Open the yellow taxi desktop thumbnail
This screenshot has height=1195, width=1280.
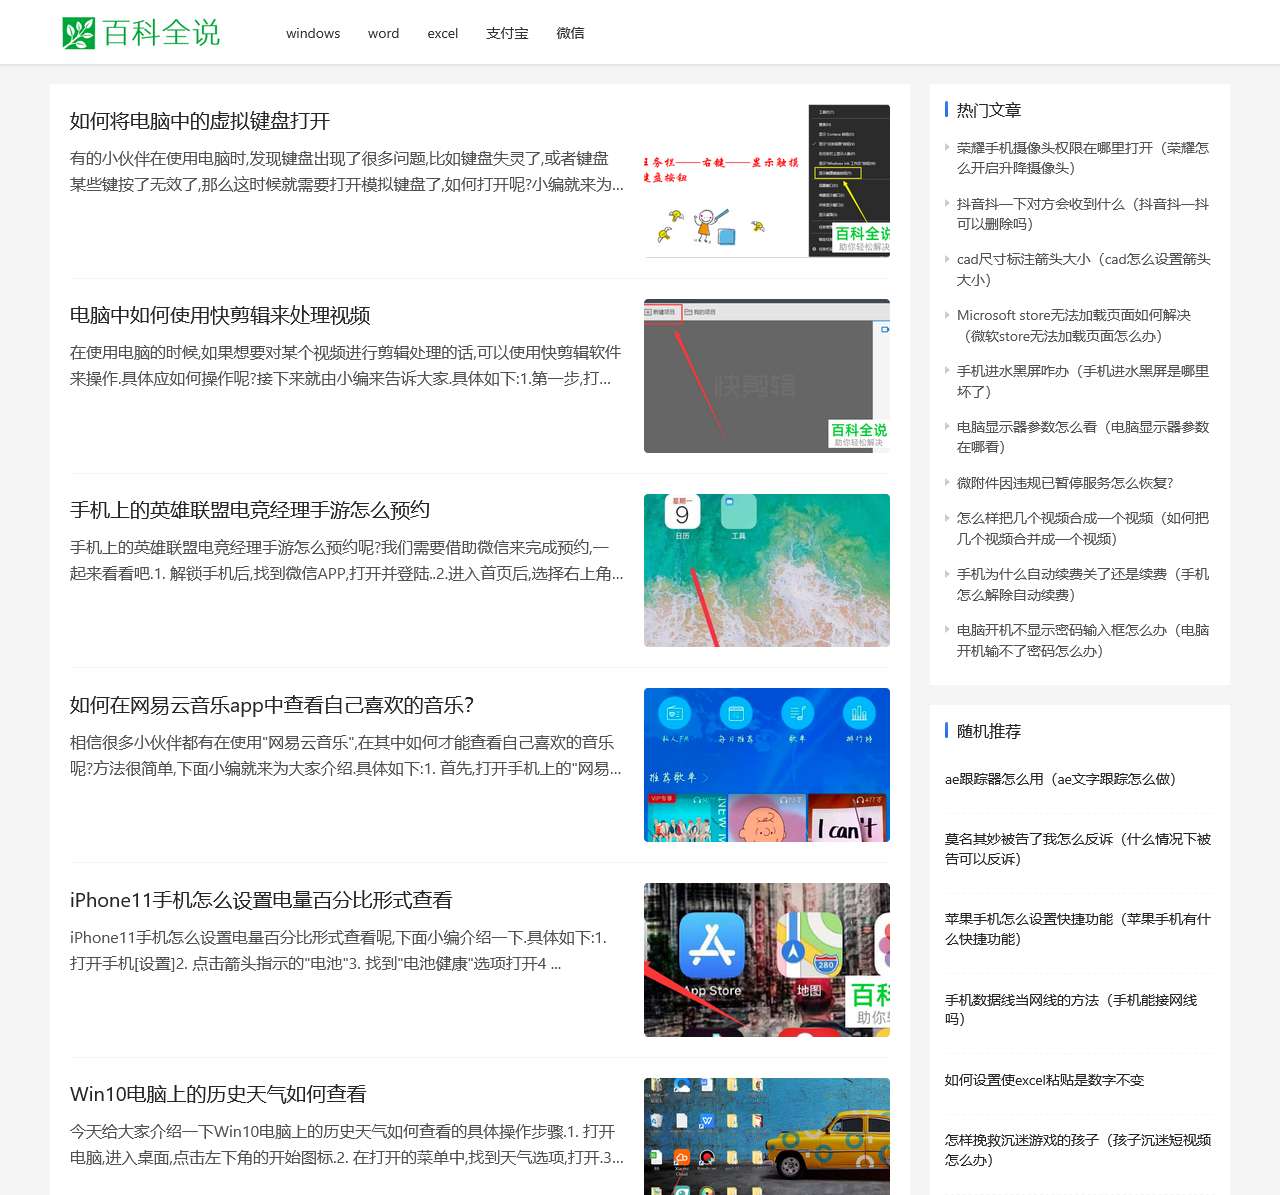[x=766, y=1137]
